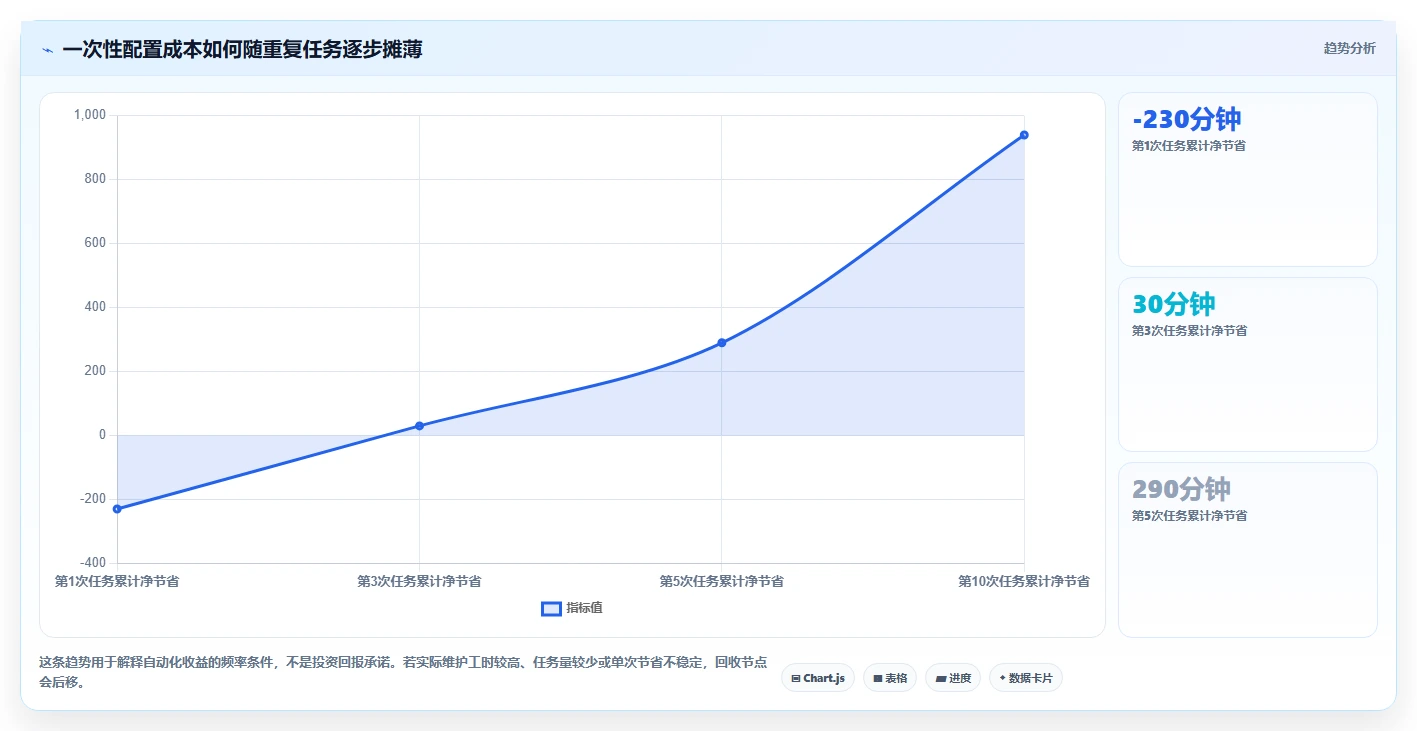Toggle the 指标值 legend item

click(572, 608)
